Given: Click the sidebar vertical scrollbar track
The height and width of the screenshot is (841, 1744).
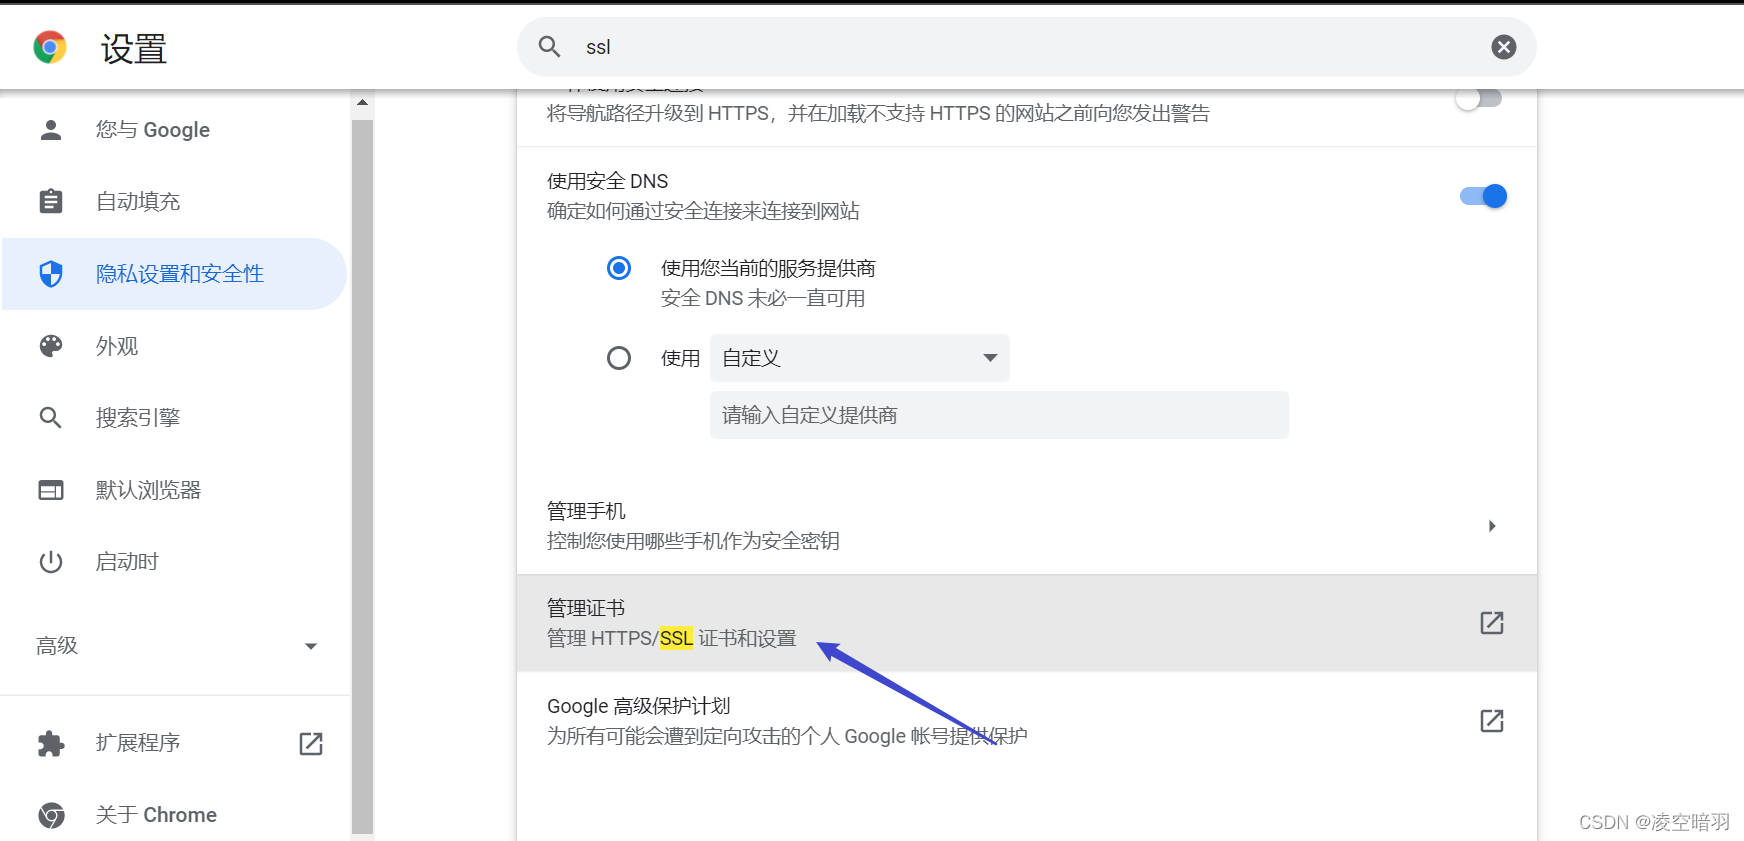Looking at the screenshot, I should 362,477.
